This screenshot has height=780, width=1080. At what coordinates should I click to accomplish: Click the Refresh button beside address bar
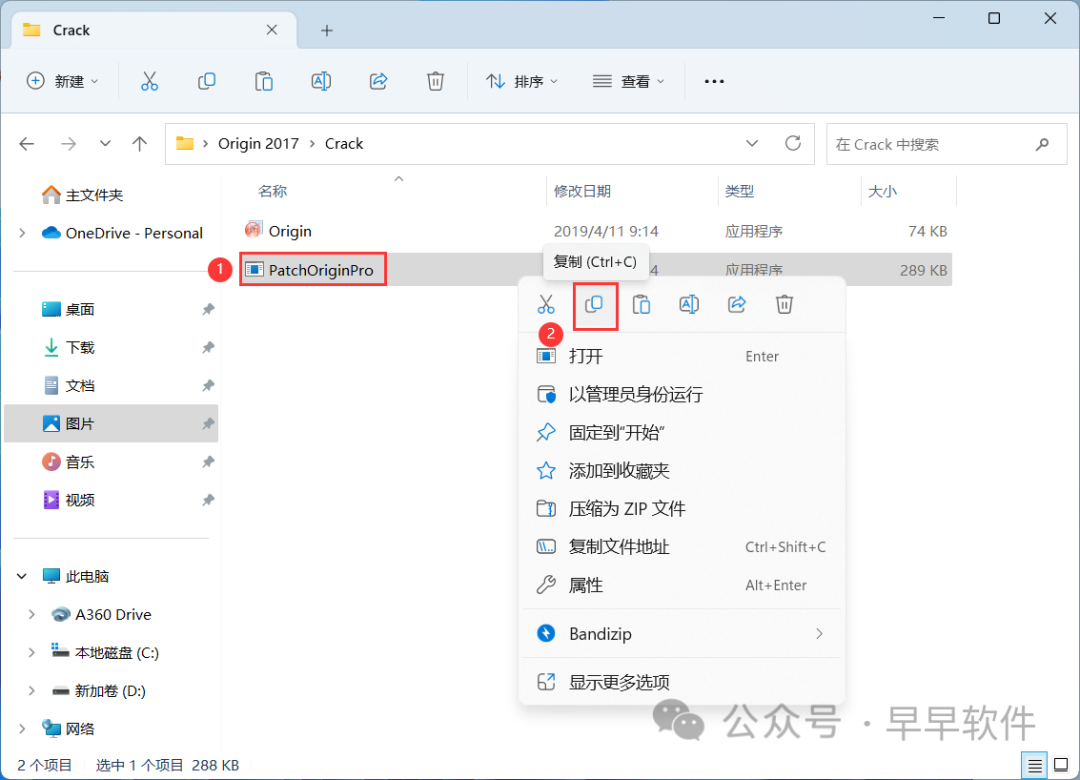(x=793, y=144)
